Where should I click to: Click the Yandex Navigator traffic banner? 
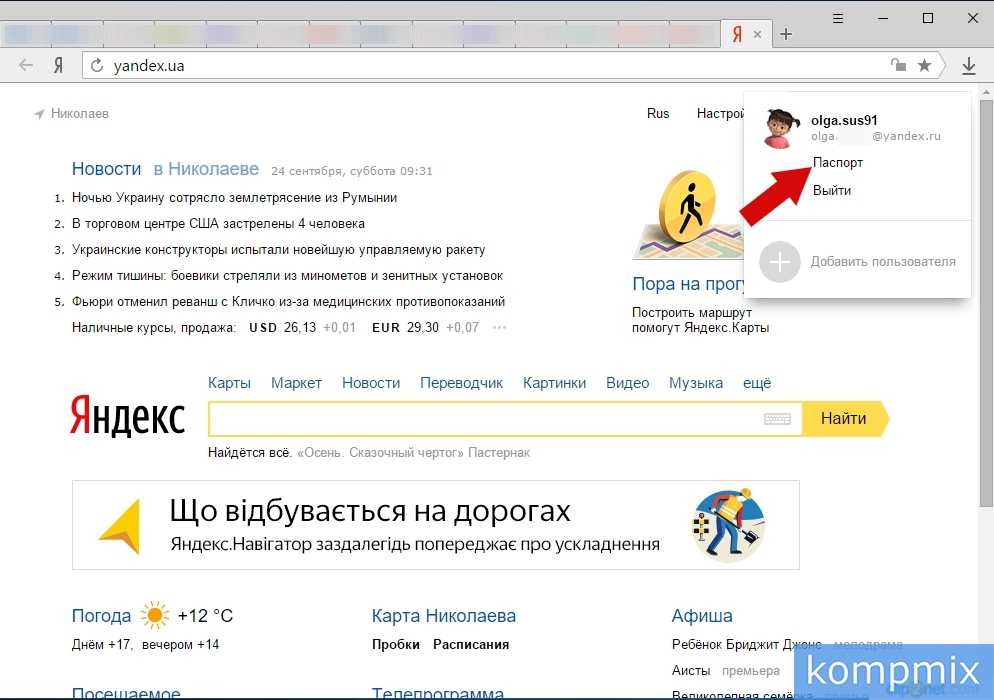coord(435,525)
